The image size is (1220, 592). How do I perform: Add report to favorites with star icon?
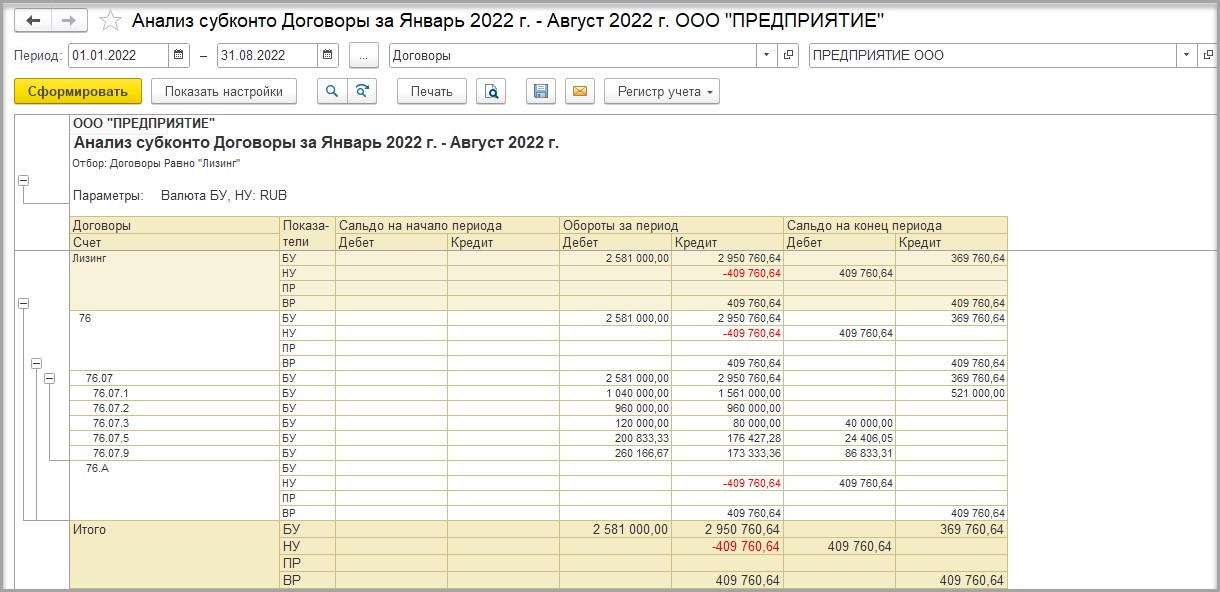pos(111,20)
